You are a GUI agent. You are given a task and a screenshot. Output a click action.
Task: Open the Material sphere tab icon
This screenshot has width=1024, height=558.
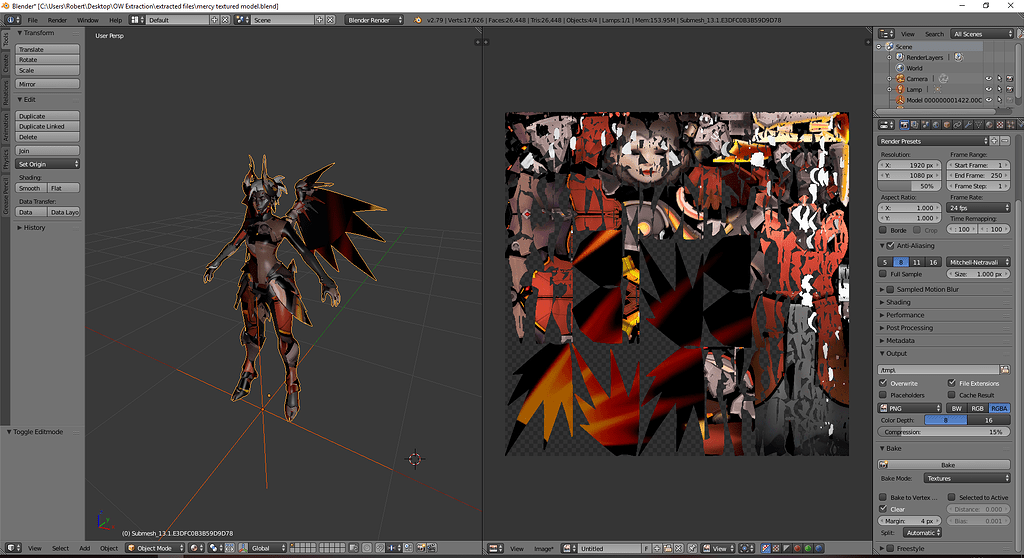point(989,125)
